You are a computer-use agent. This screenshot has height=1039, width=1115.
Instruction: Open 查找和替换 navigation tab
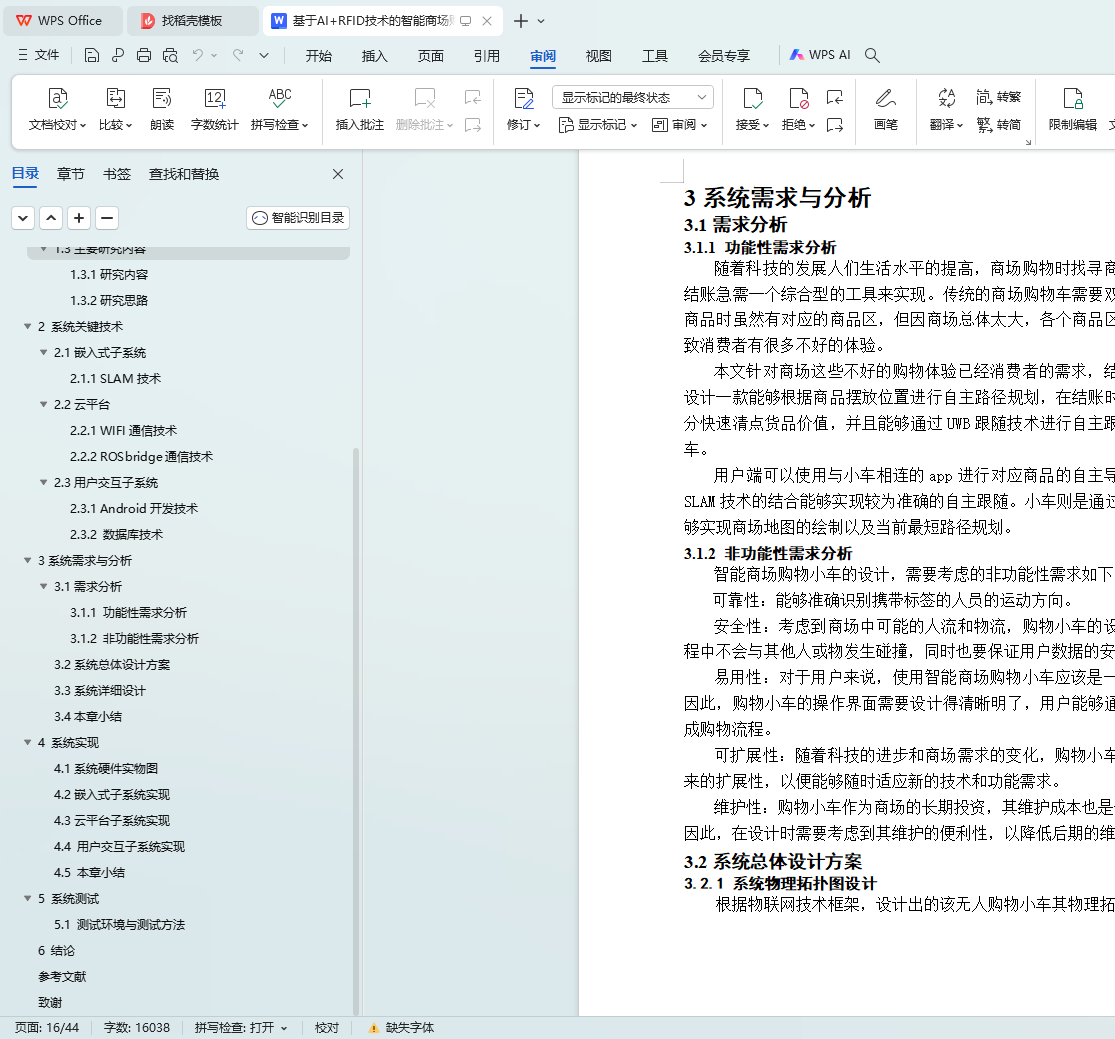(183, 174)
